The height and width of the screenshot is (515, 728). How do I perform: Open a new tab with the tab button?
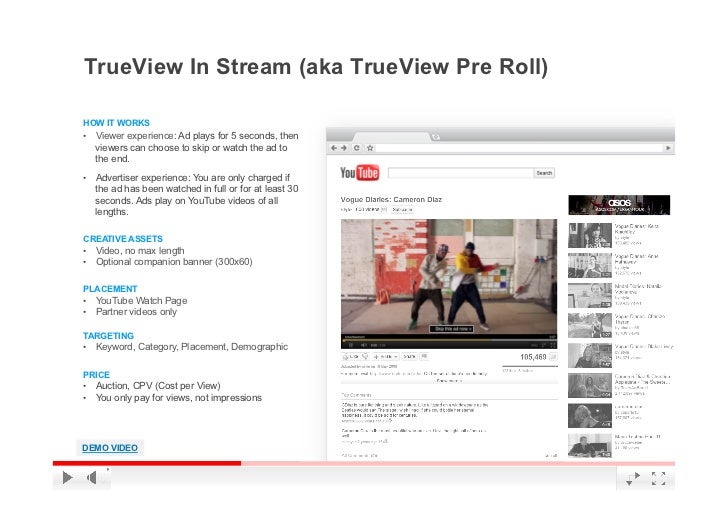[x=436, y=137]
